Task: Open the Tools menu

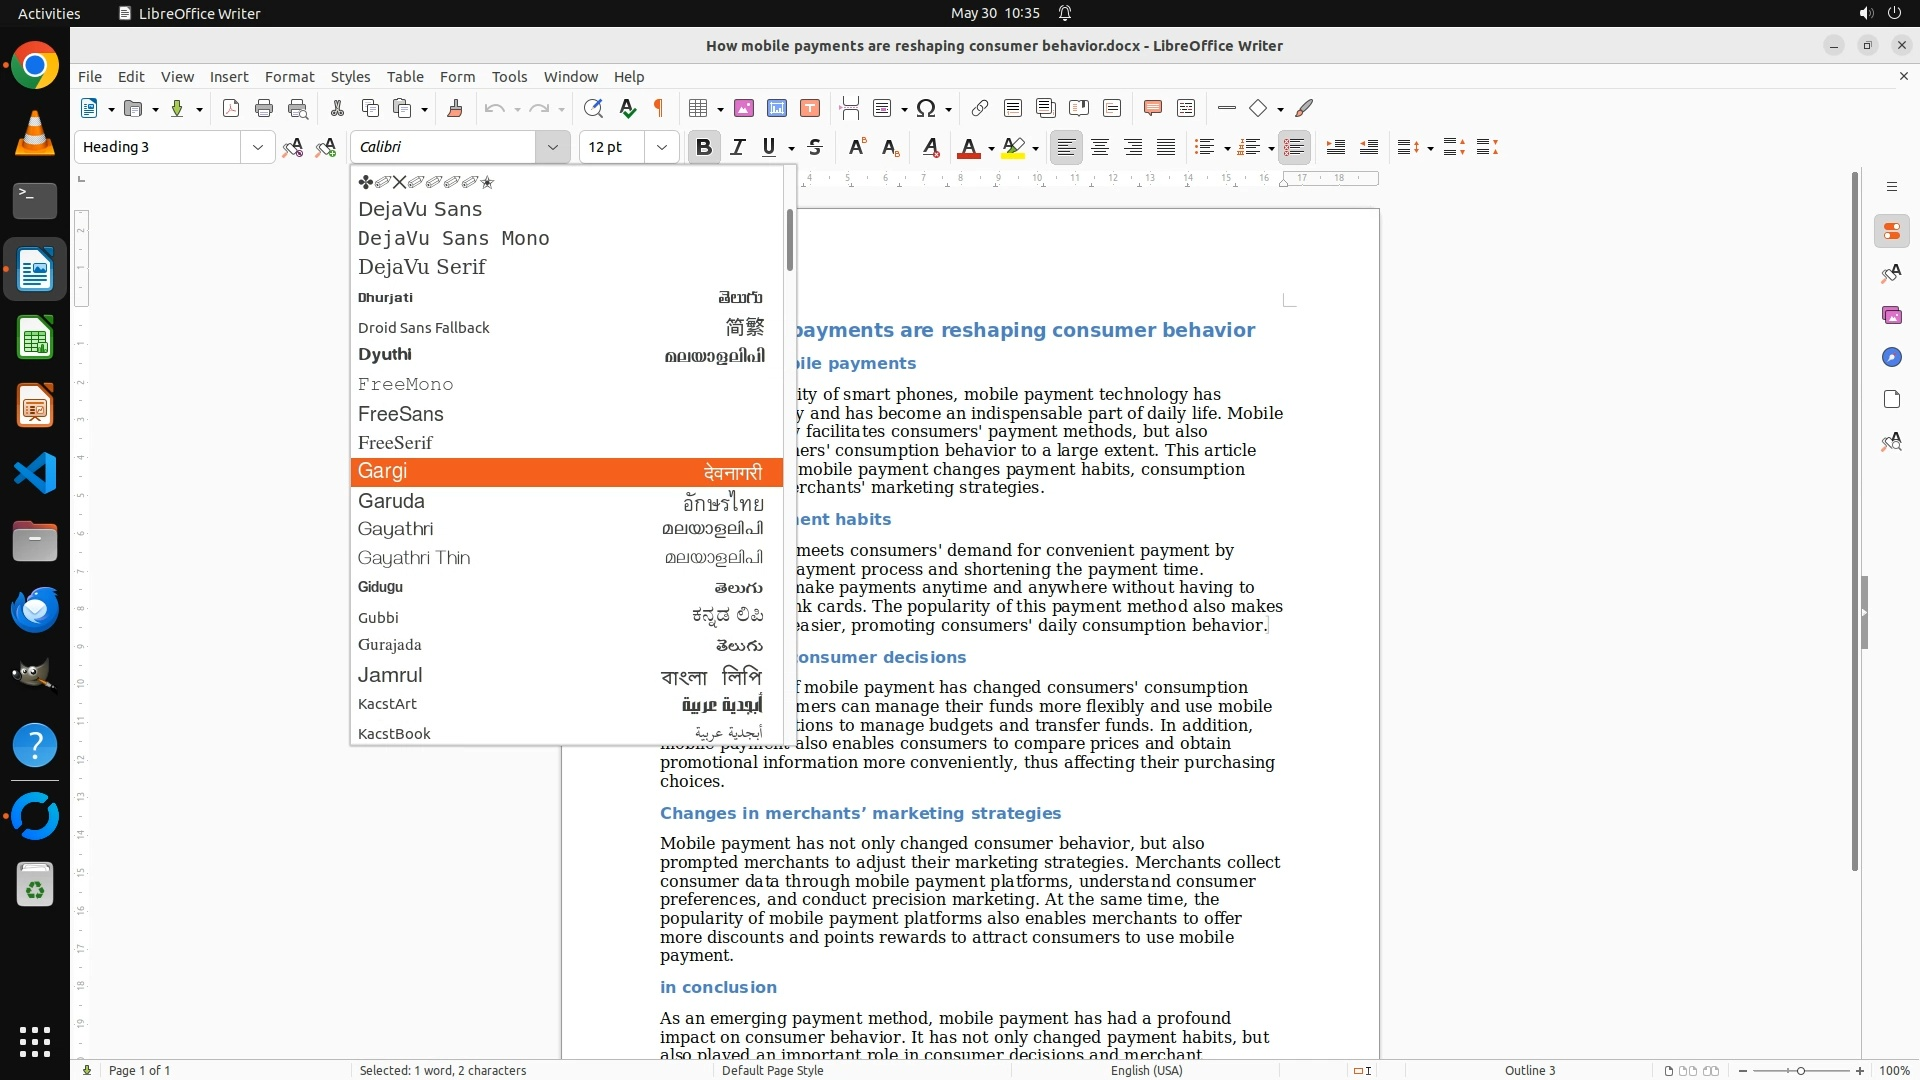Action: click(509, 76)
